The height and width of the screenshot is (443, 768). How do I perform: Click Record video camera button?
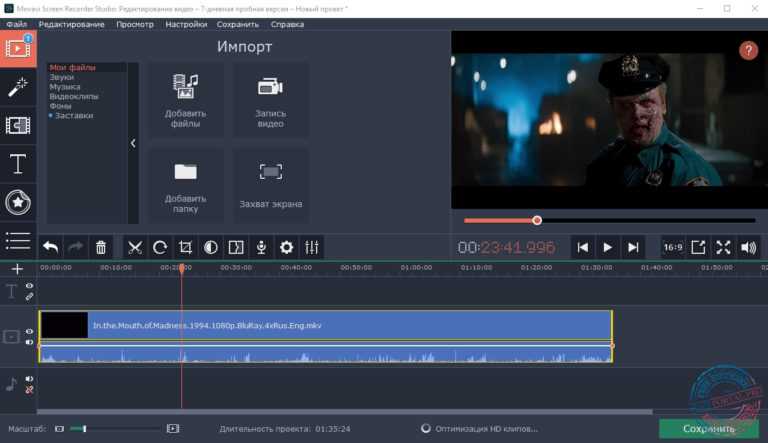click(x=270, y=100)
